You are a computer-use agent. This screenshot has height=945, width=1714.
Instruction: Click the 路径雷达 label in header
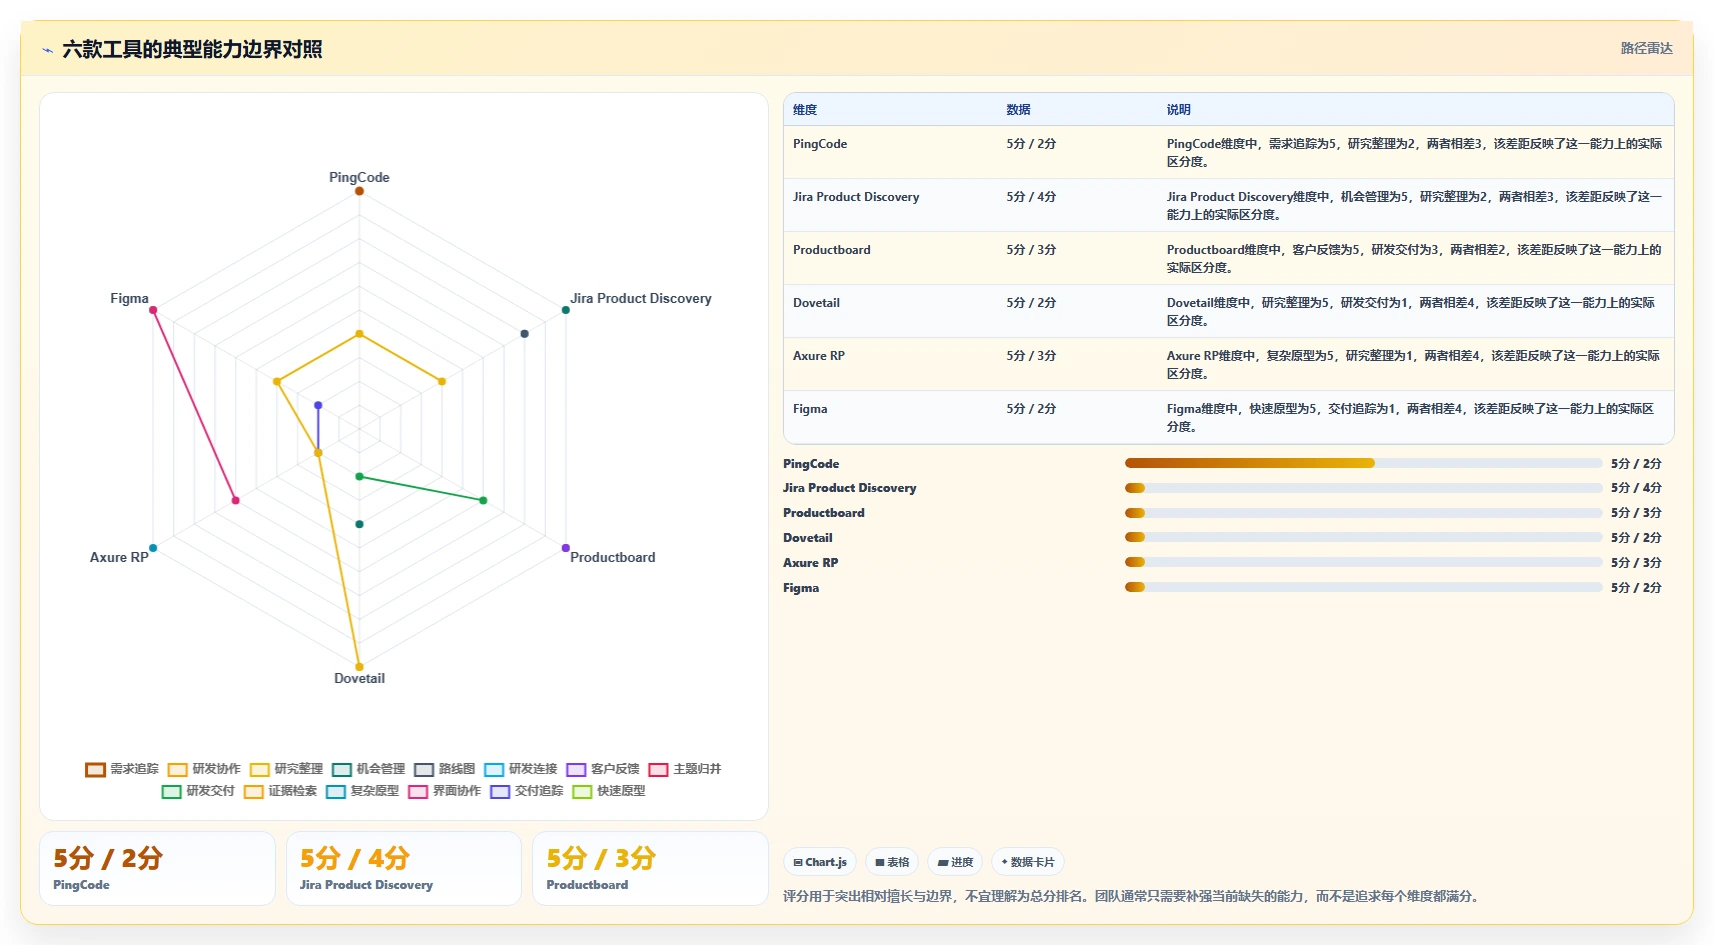(1646, 48)
